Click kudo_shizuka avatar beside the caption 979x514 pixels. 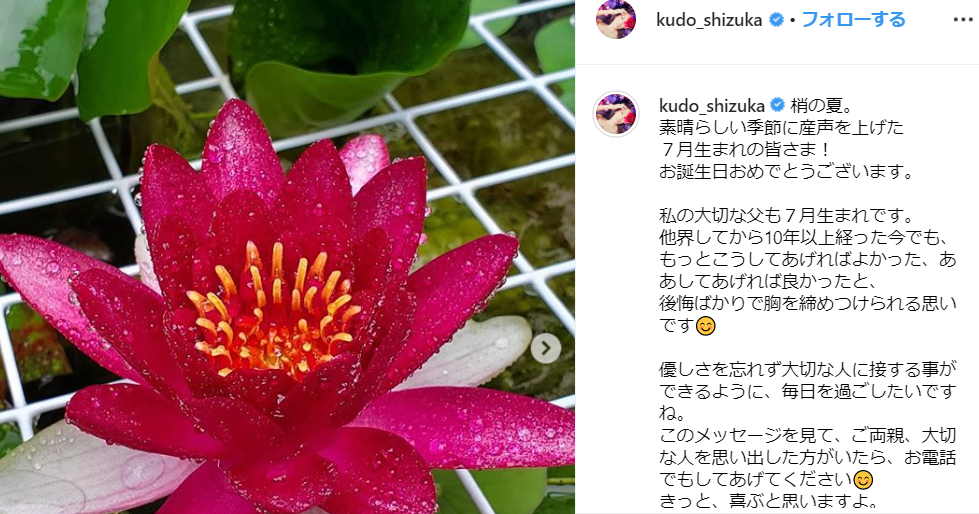pyautogui.click(x=616, y=114)
